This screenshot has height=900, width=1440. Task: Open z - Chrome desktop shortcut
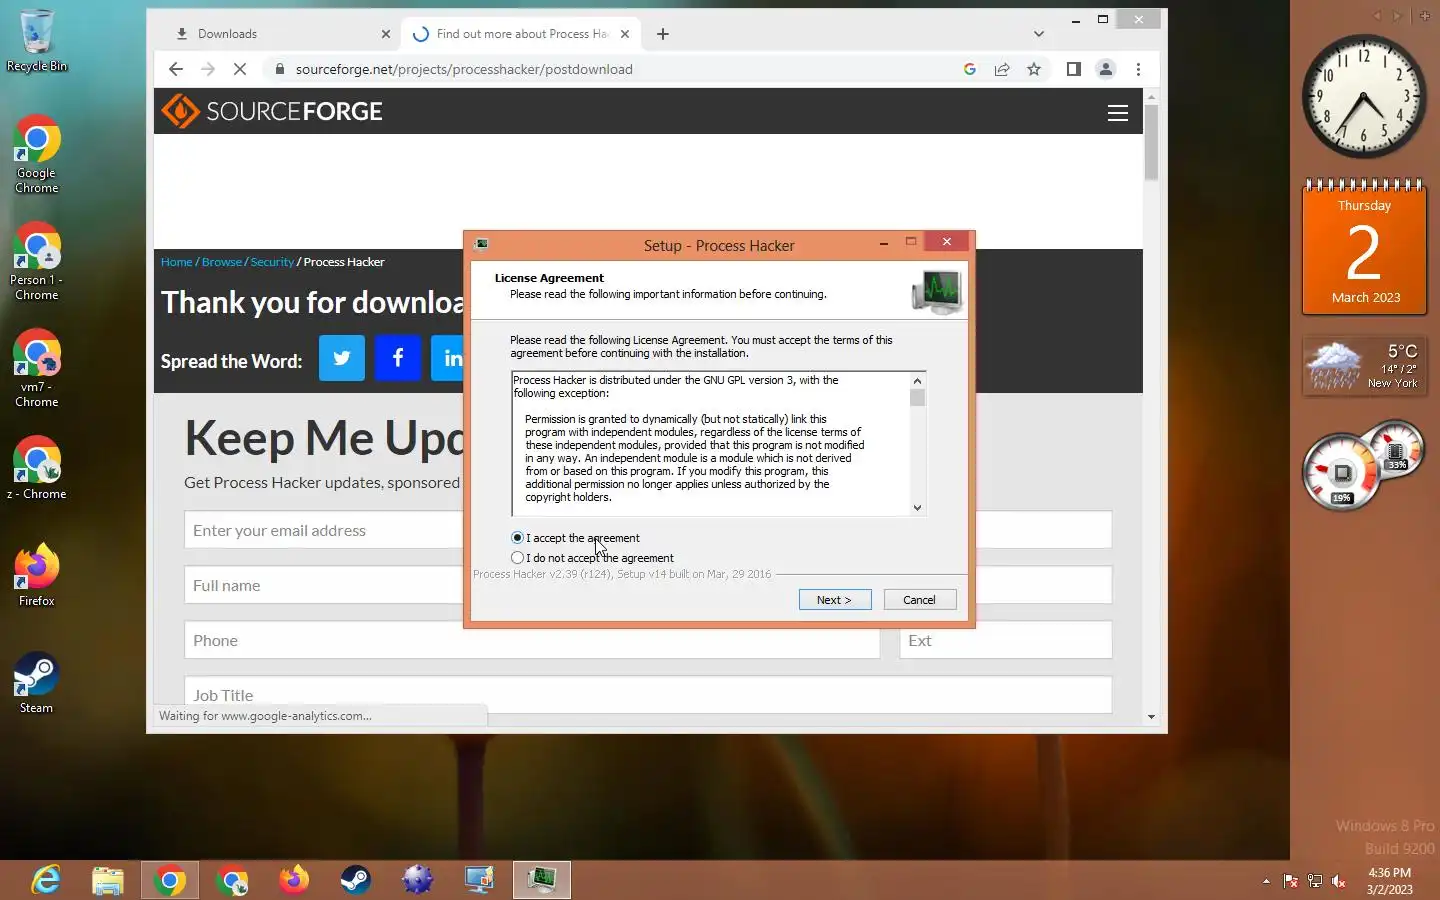coord(37,469)
